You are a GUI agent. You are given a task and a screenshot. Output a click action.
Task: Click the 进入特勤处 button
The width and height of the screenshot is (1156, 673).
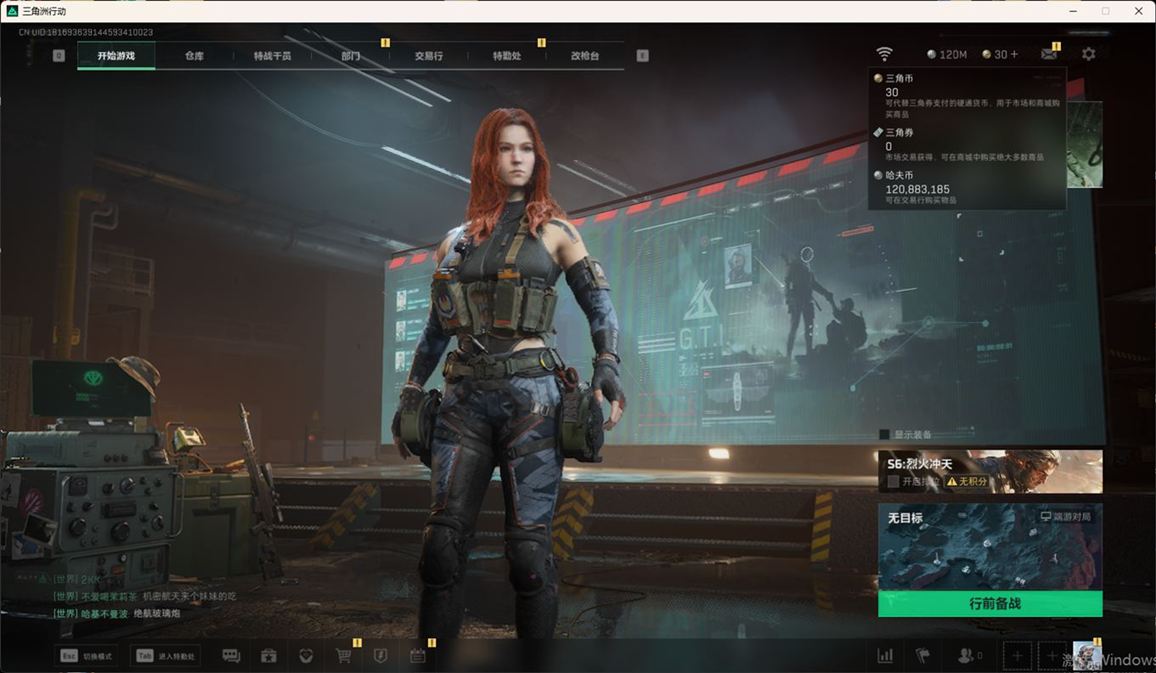coord(166,656)
